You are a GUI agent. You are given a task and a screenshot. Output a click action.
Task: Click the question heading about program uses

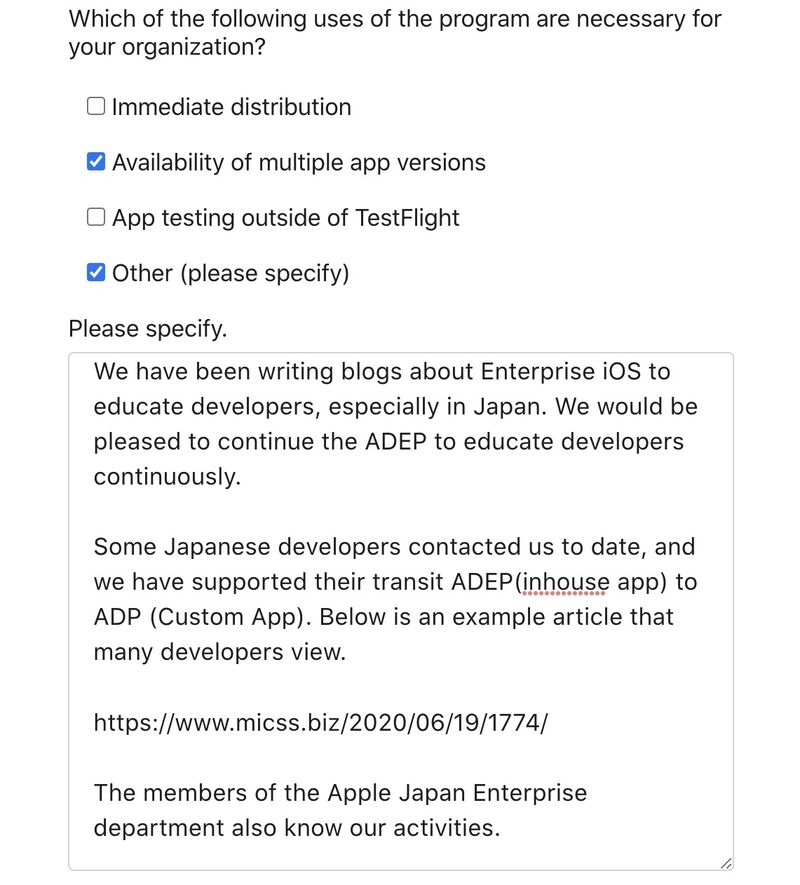(x=395, y=33)
